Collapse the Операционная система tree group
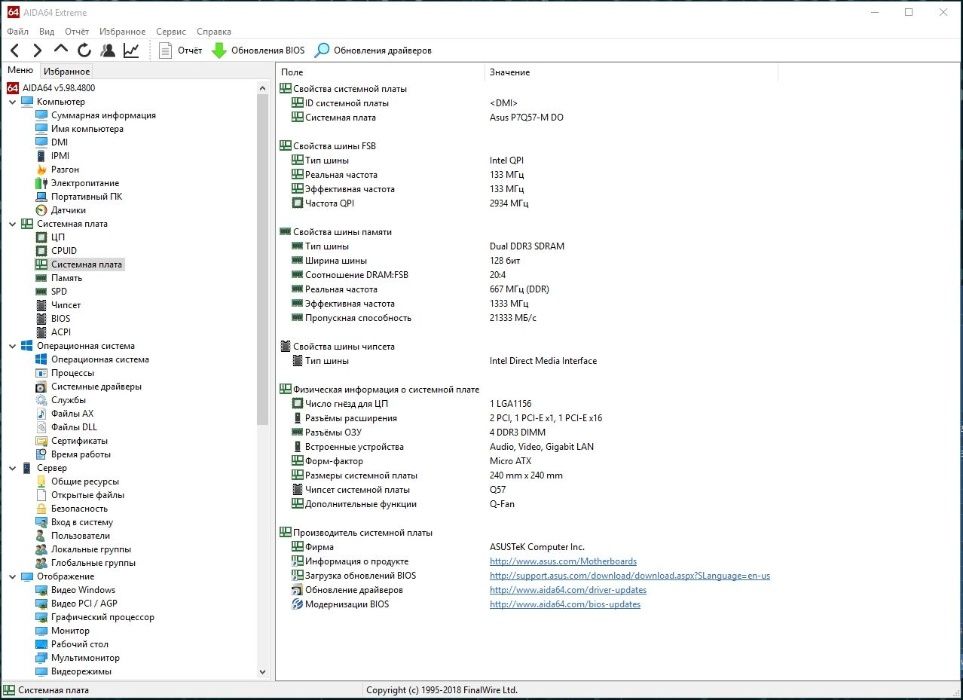963x700 pixels. pyautogui.click(x=12, y=346)
